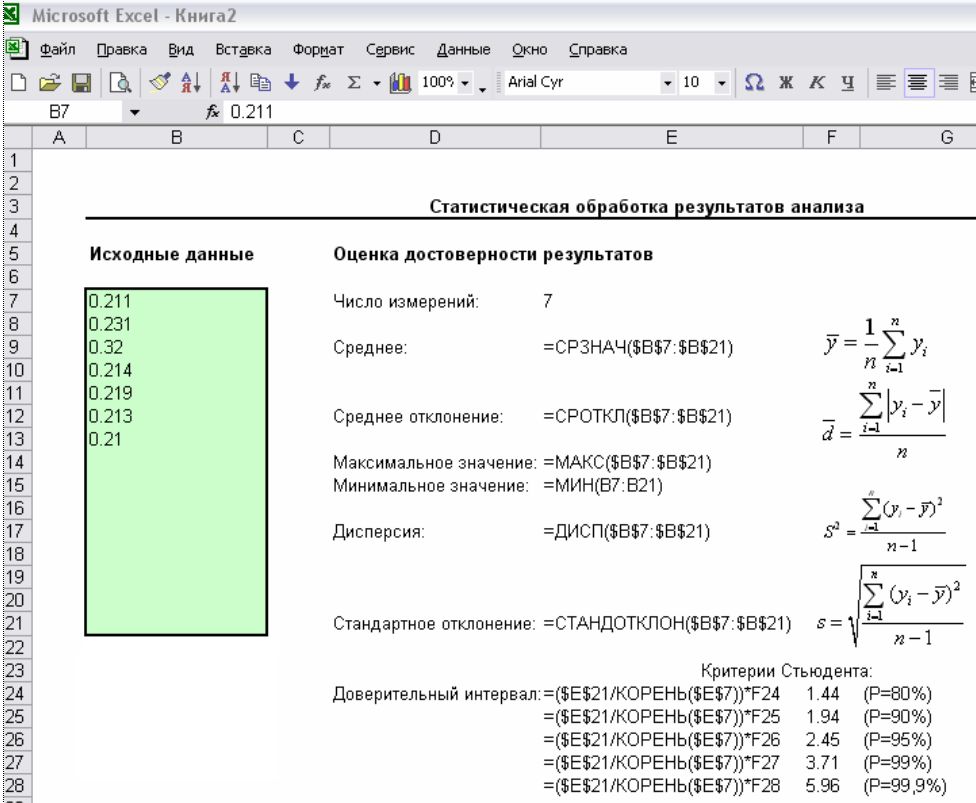Select Student criterion value 1.44
976x803 pixels.
tap(832, 694)
